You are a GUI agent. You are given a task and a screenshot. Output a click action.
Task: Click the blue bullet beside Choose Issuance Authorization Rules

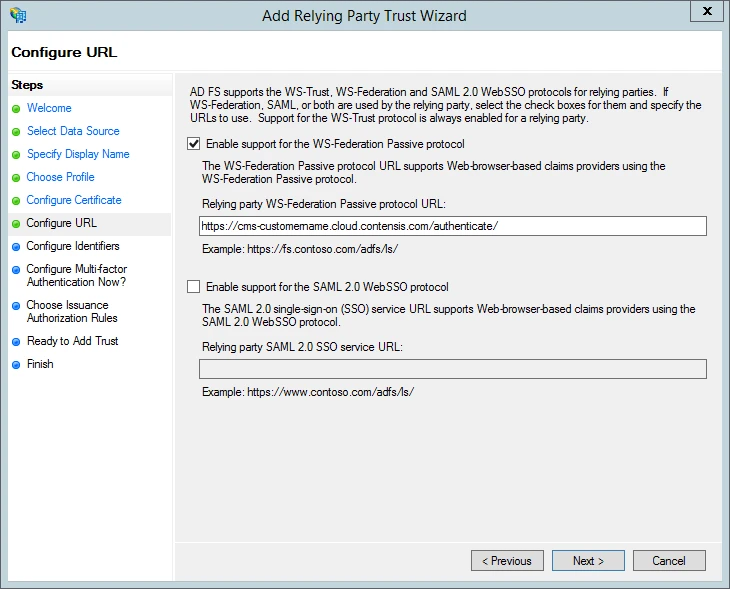point(16,306)
